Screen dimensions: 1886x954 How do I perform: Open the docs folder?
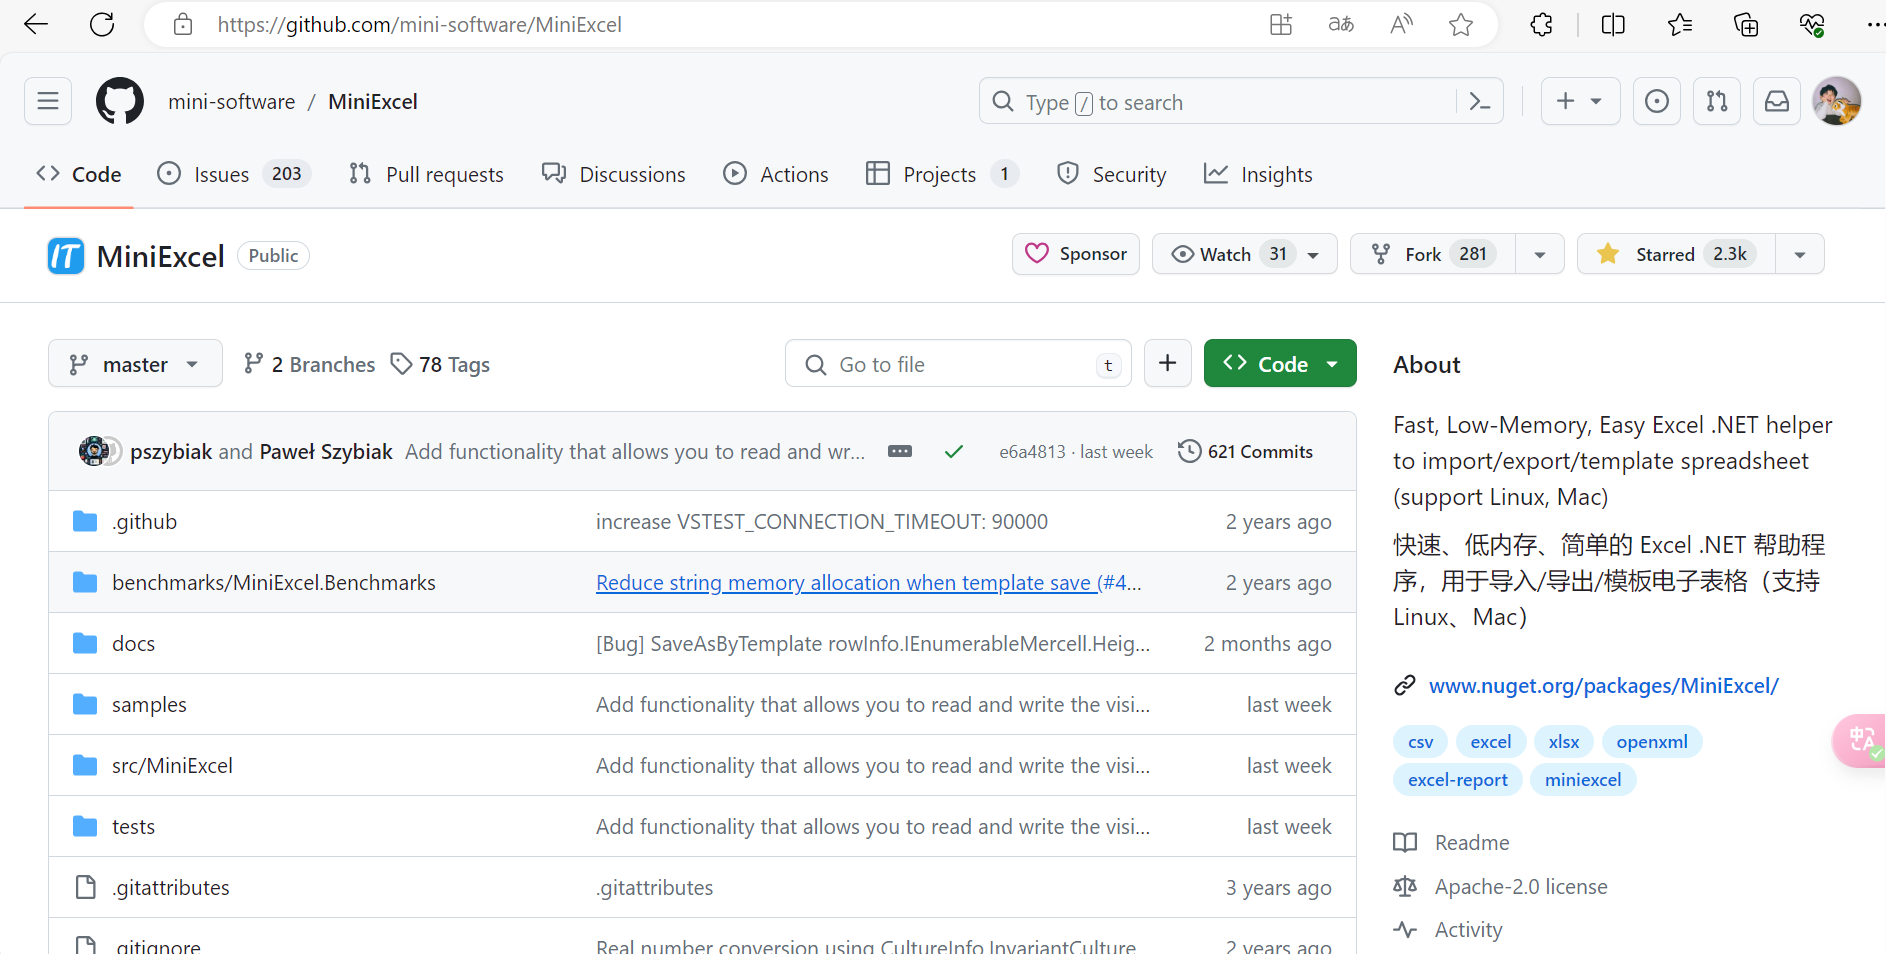click(x=134, y=643)
